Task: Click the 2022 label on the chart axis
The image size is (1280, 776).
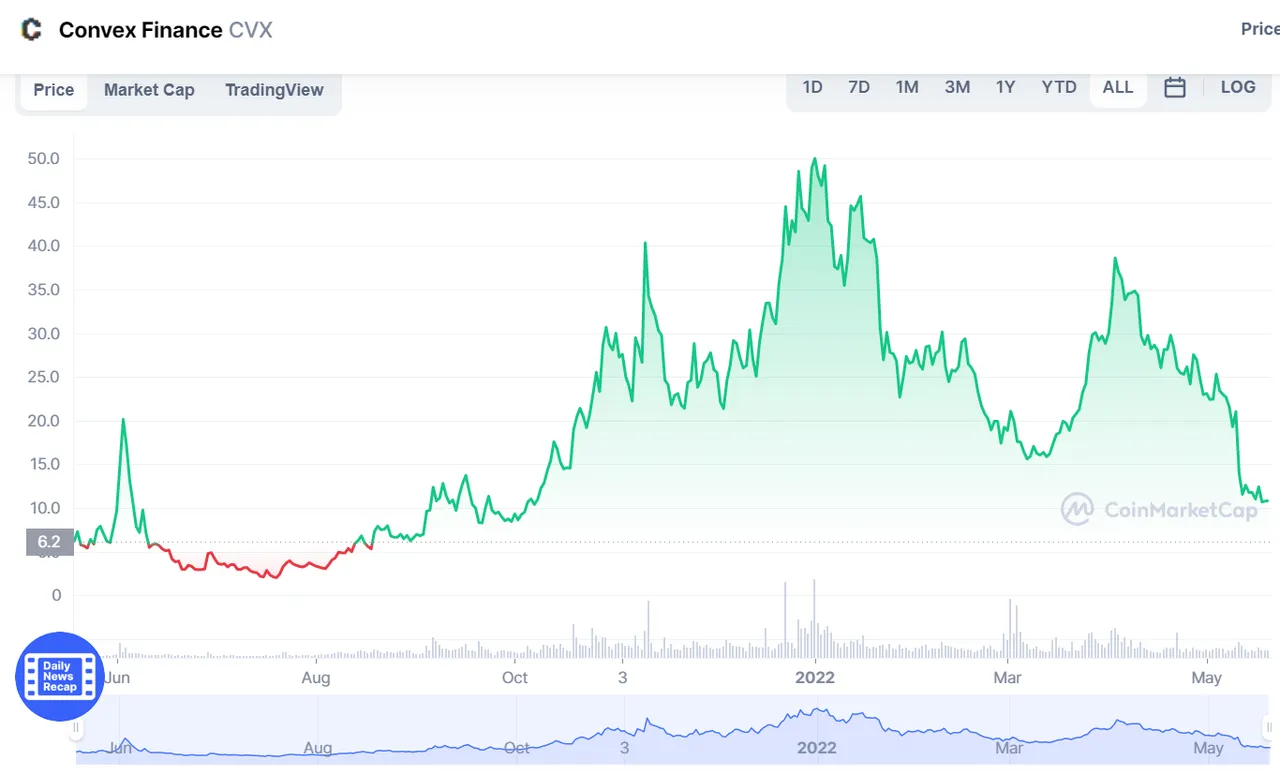Action: (815, 677)
